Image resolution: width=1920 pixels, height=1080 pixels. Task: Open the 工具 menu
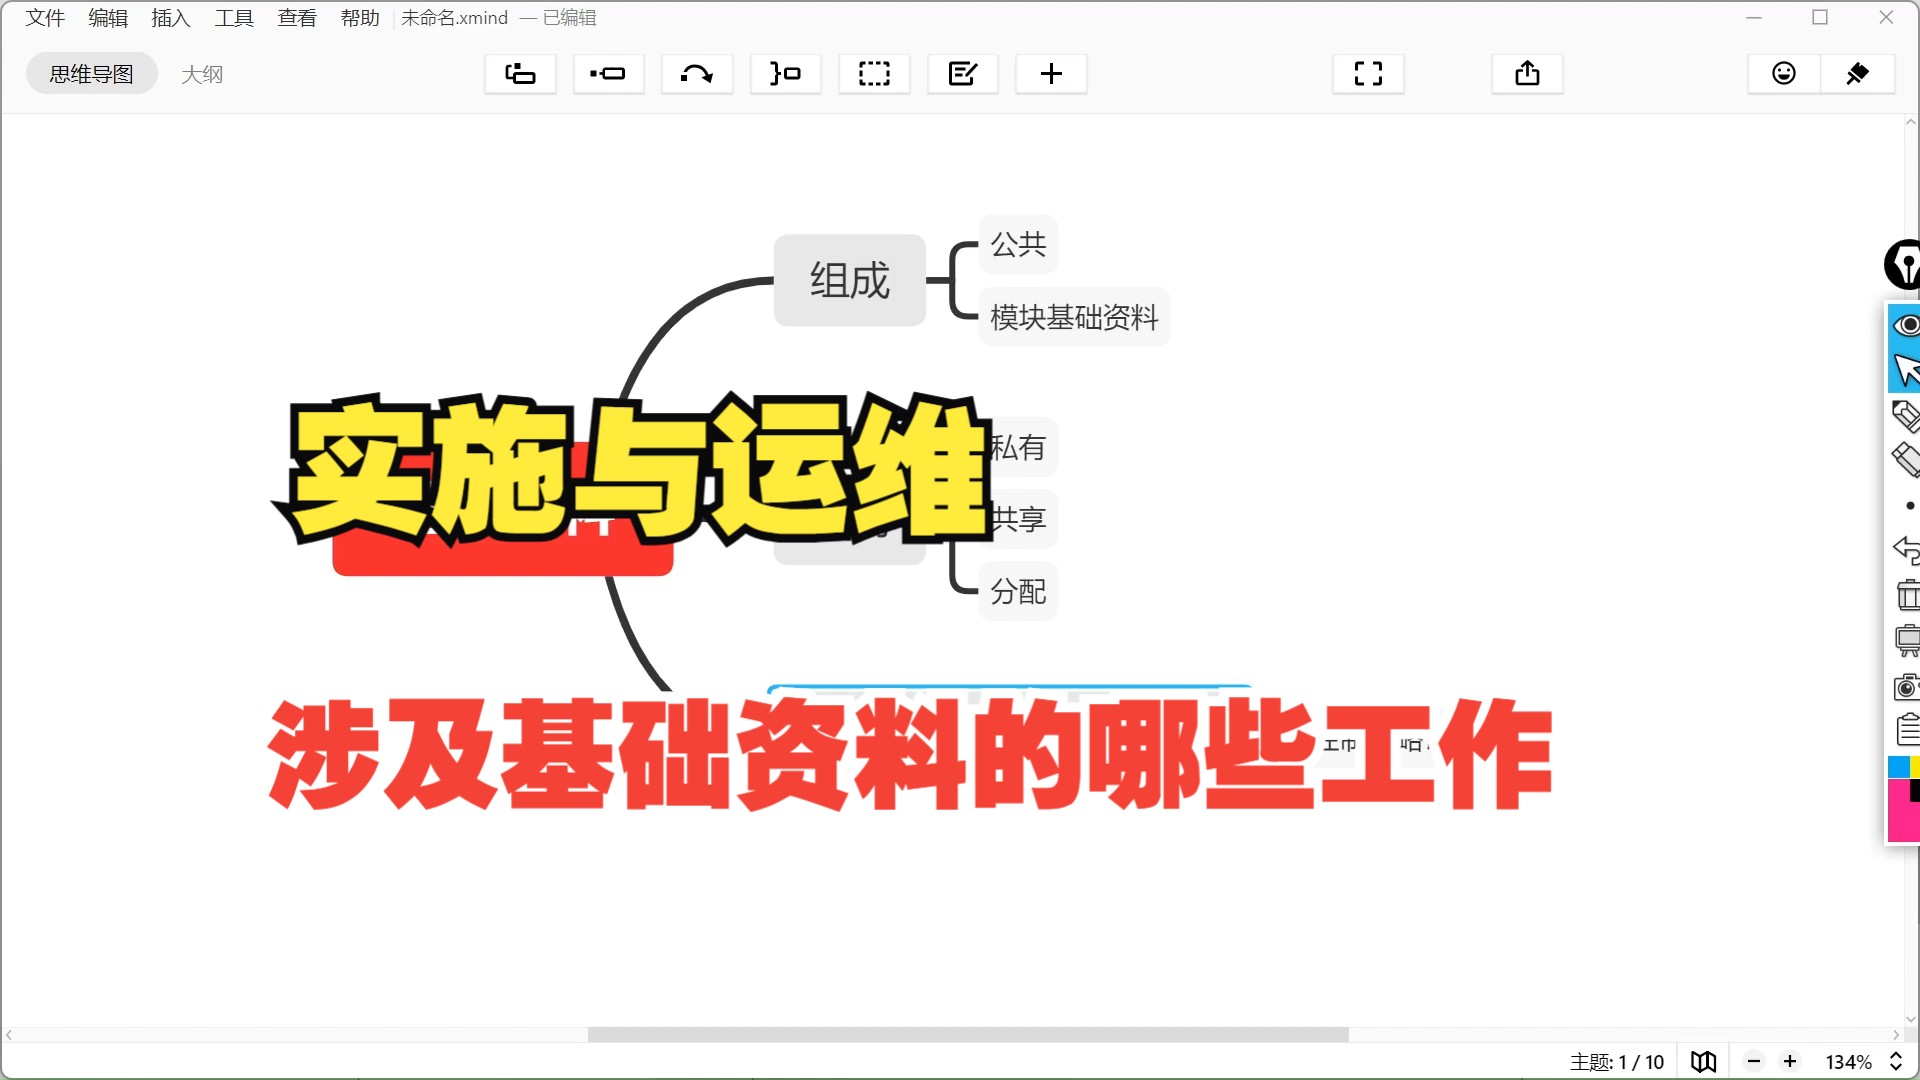[234, 18]
